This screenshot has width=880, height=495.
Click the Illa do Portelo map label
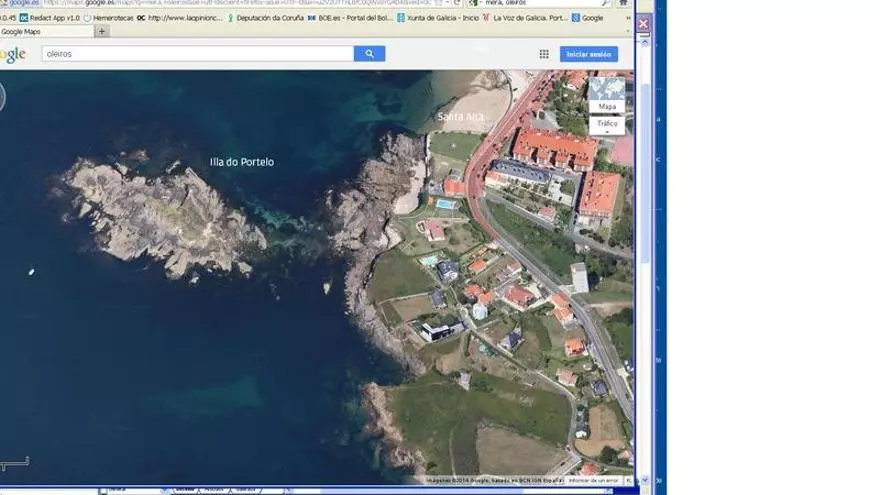(241, 162)
